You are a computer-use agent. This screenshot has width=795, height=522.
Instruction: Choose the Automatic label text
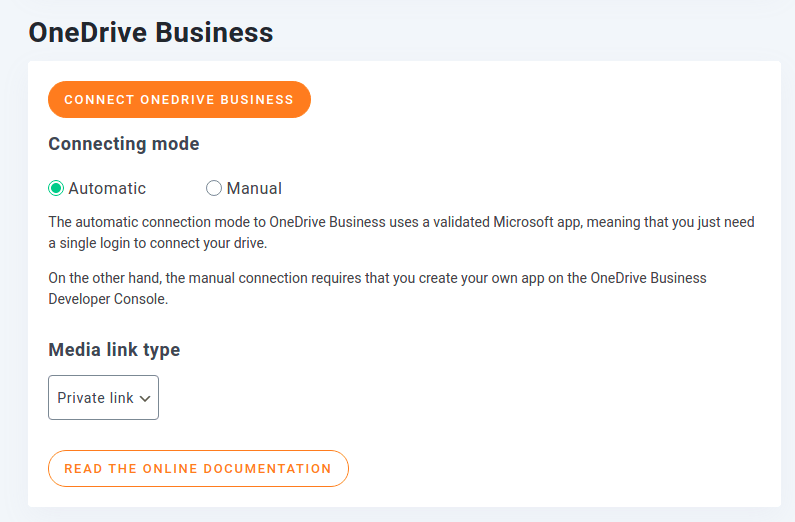click(x=107, y=189)
